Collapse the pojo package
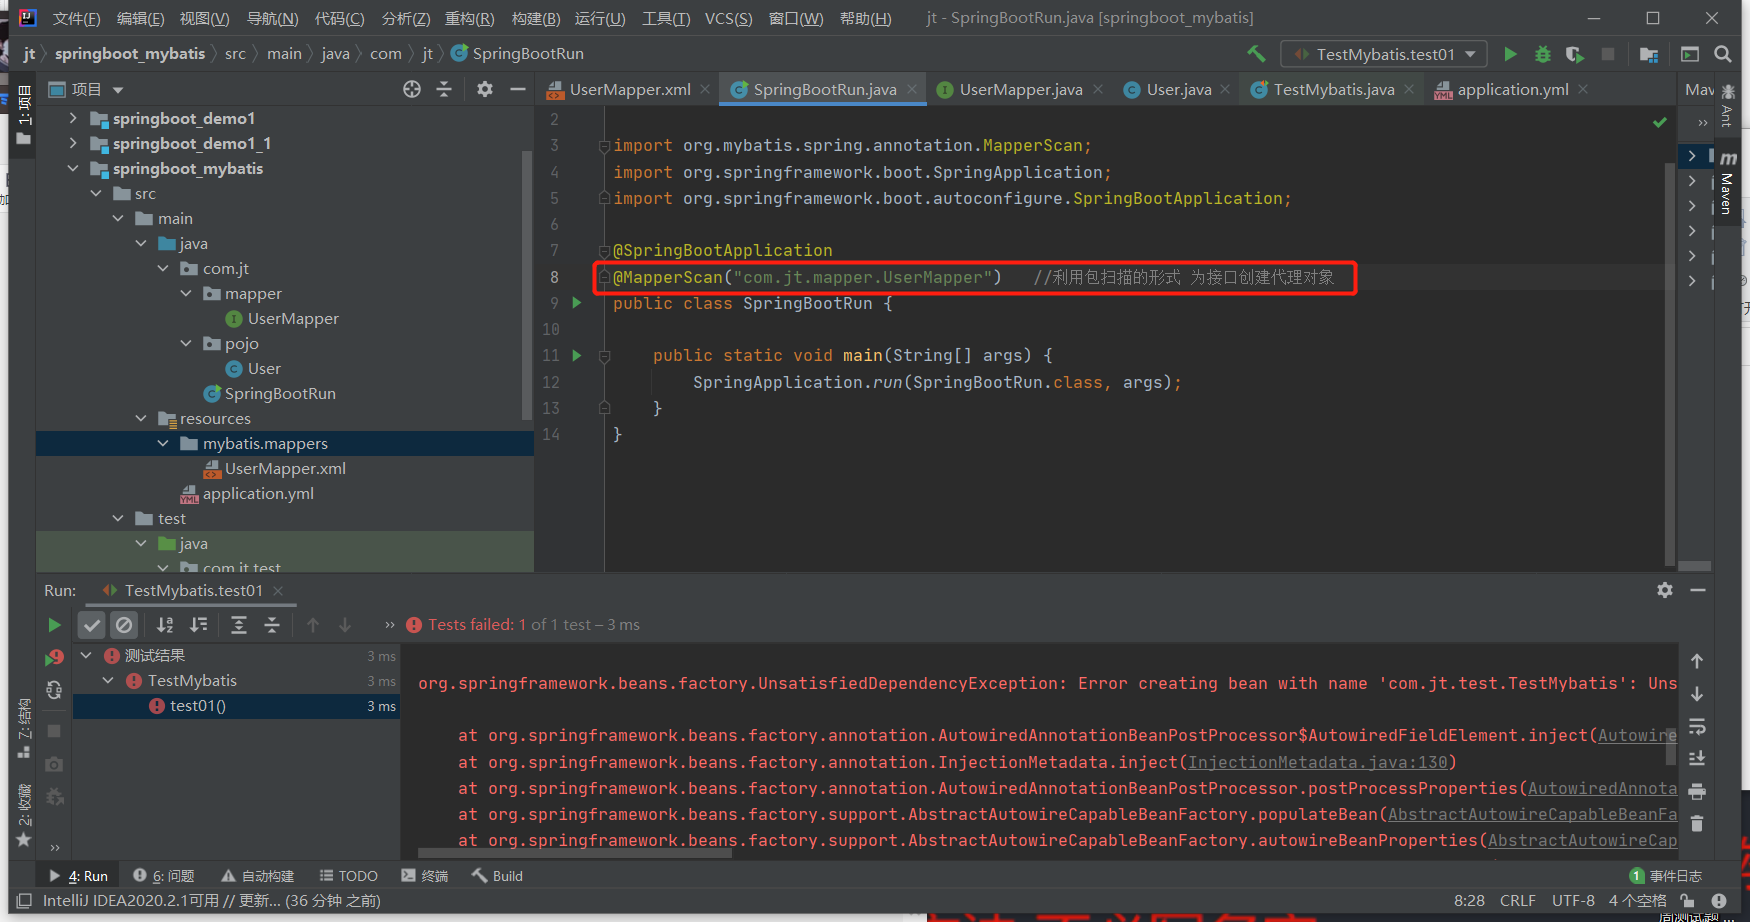Screen dimensions: 1750x922 pyautogui.click(x=186, y=343)
